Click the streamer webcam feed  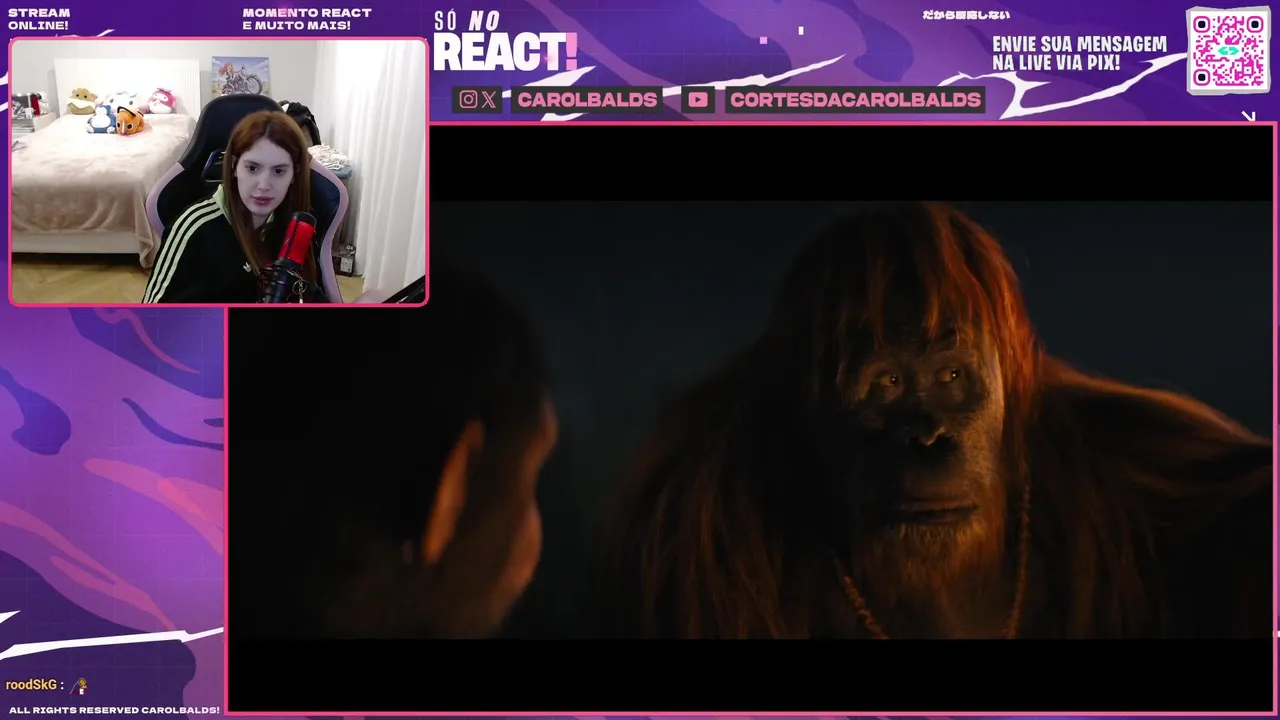(x=218, y=171)
